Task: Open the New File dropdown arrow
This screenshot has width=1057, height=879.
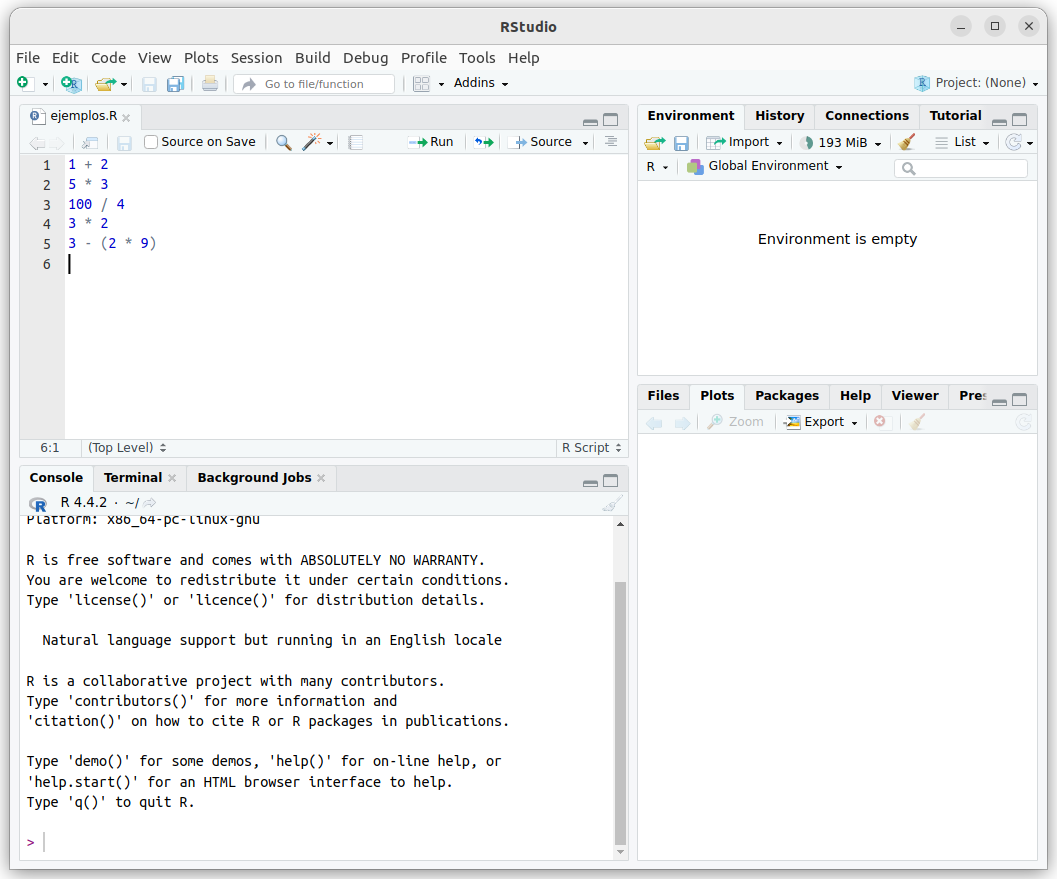Action: [x=45, y=84]
